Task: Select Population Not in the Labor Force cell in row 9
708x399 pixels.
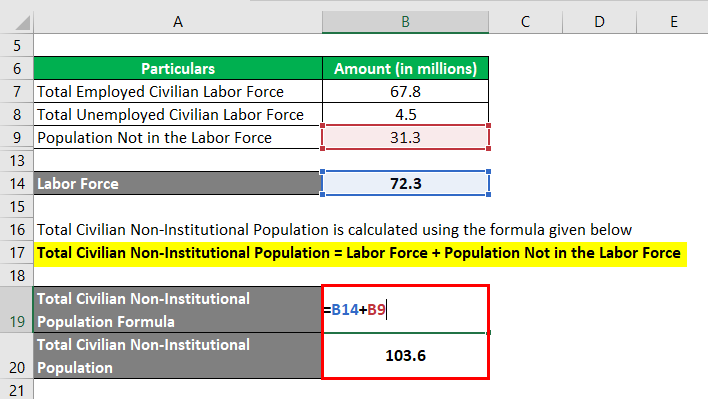Action: pyautogui.click(x=178, y=137)
